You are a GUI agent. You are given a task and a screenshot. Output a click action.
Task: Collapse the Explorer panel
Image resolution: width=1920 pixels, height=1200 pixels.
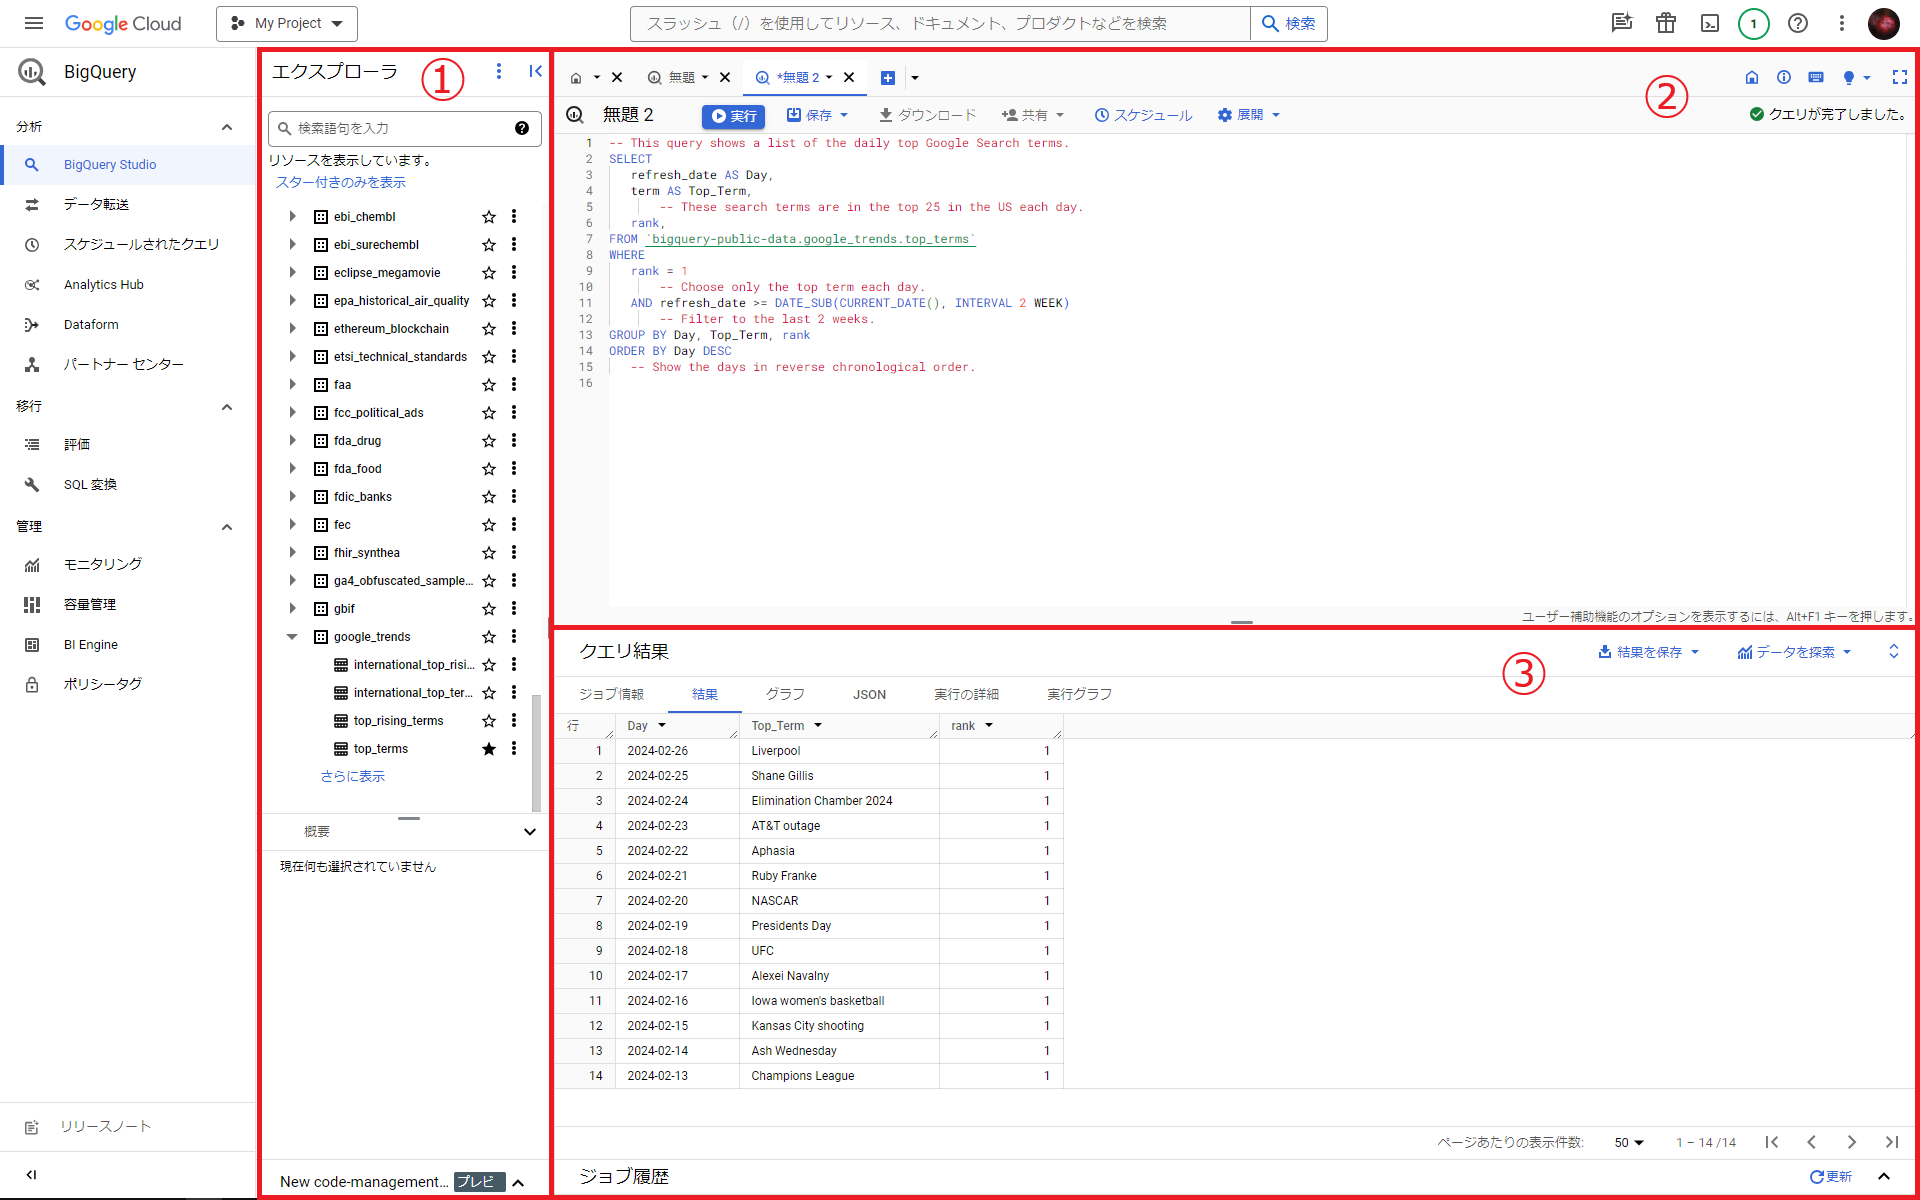(x=535, y=71)
